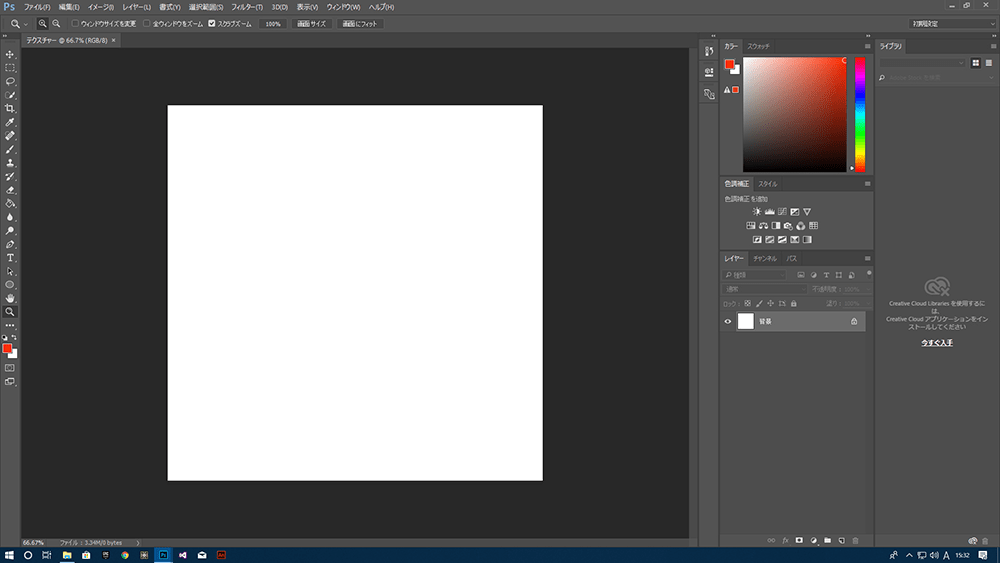
Task: Select the Lasso tool
Action: [x=10, y=81]
